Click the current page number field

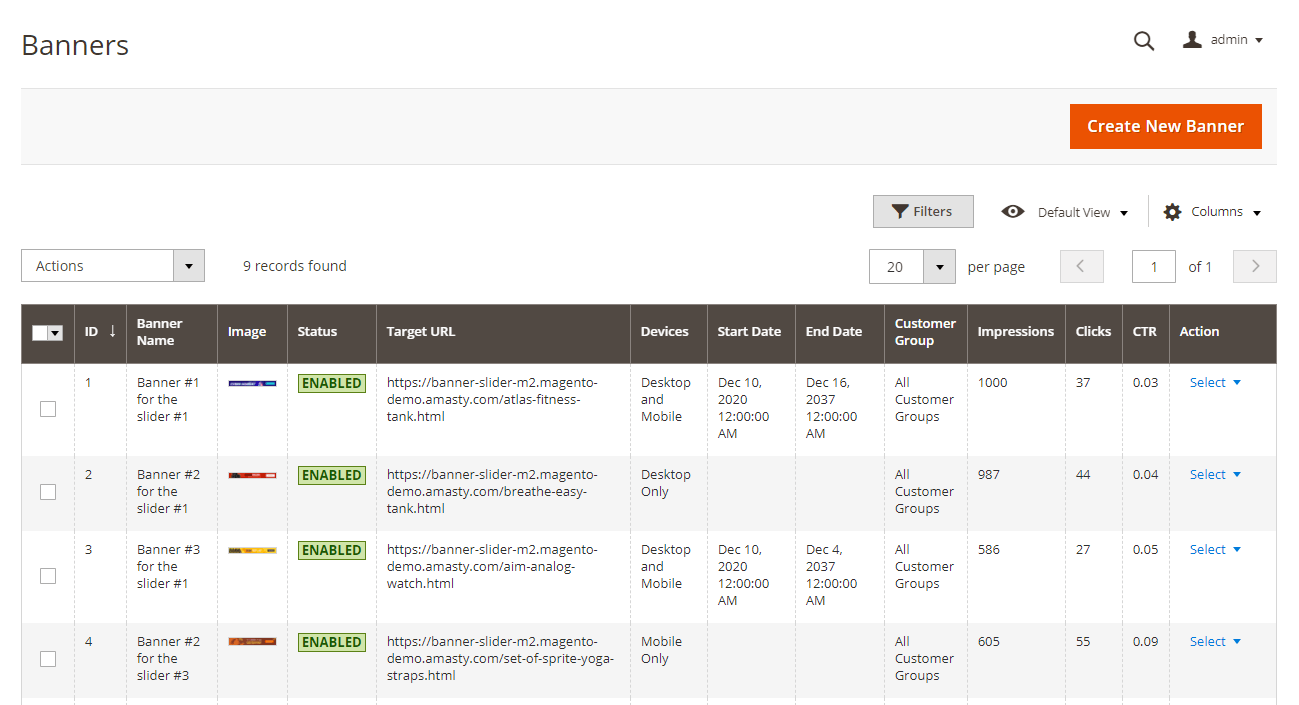click(1153, 267)
